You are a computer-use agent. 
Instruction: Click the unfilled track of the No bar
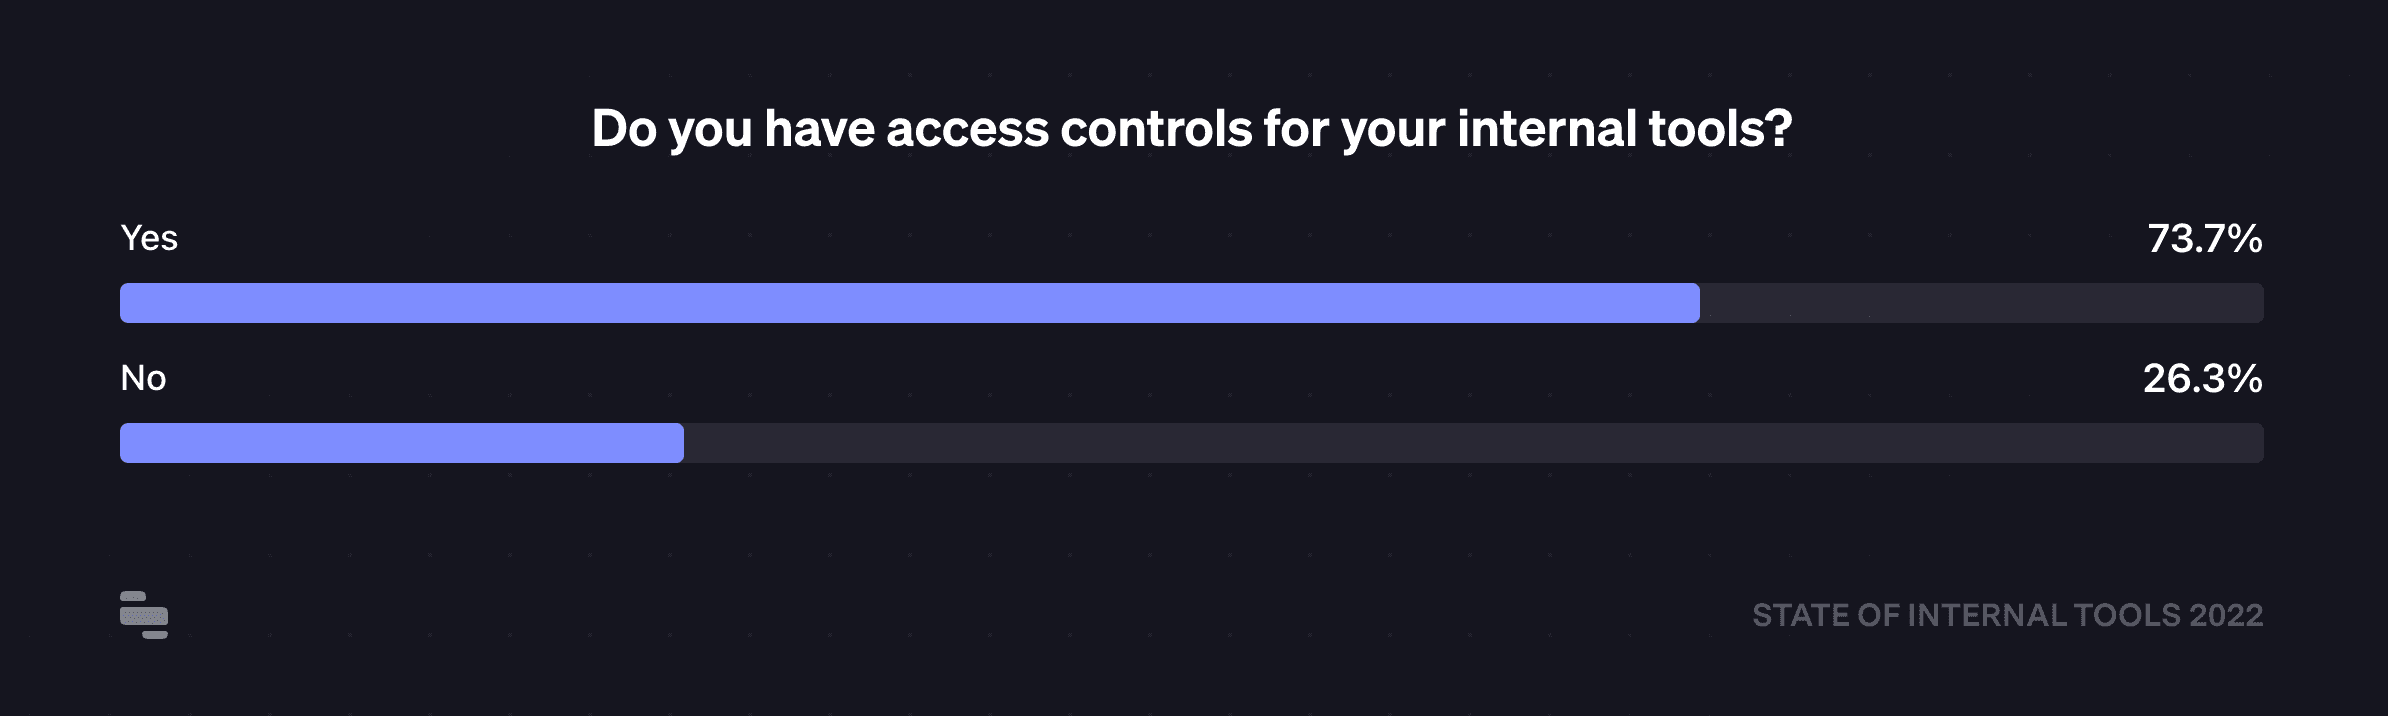(x=1470, y=443)
